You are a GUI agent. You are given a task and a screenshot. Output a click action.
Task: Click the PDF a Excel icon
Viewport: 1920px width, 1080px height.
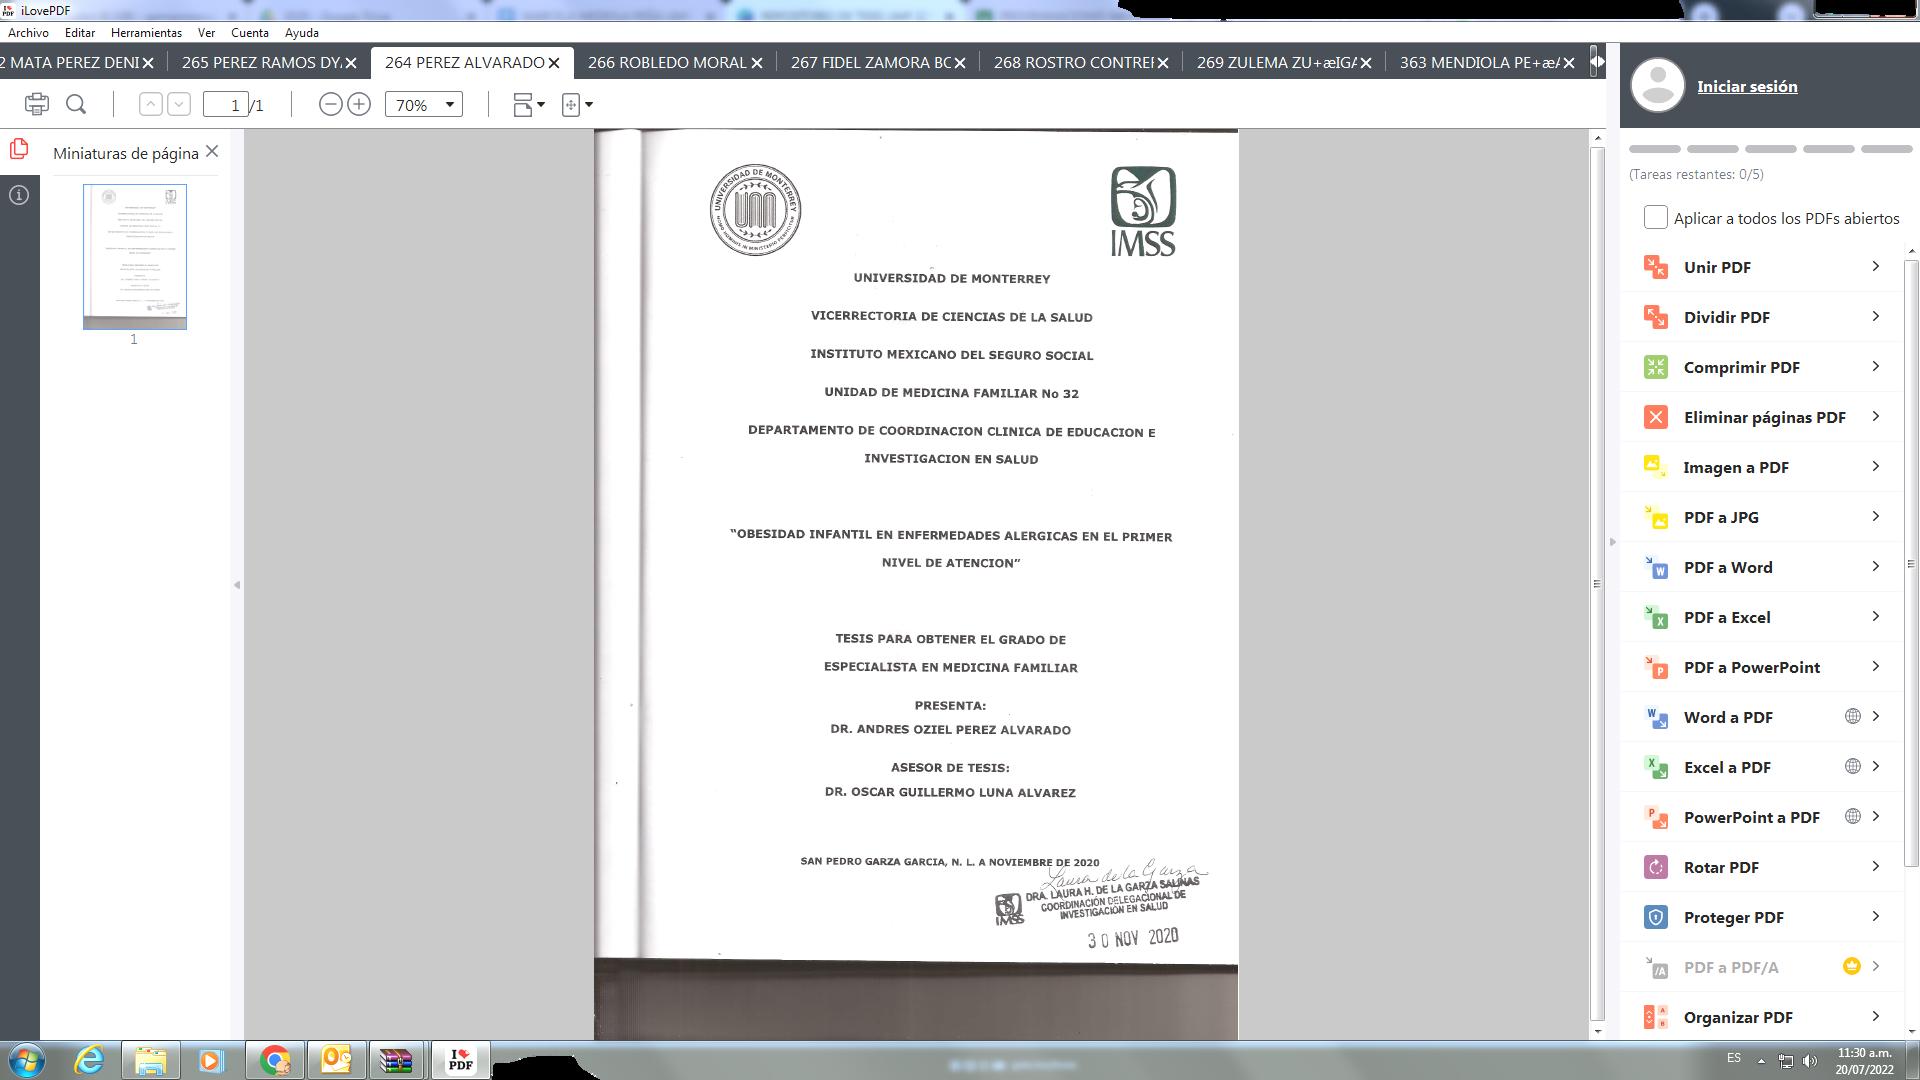[x=1656, y=617]
